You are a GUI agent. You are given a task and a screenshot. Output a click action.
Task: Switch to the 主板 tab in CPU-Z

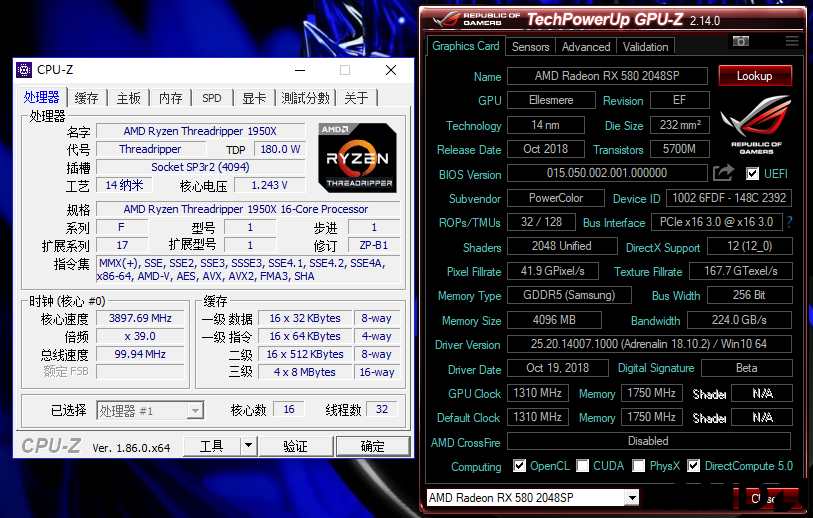pyautogui.click(x=128, y=98)
